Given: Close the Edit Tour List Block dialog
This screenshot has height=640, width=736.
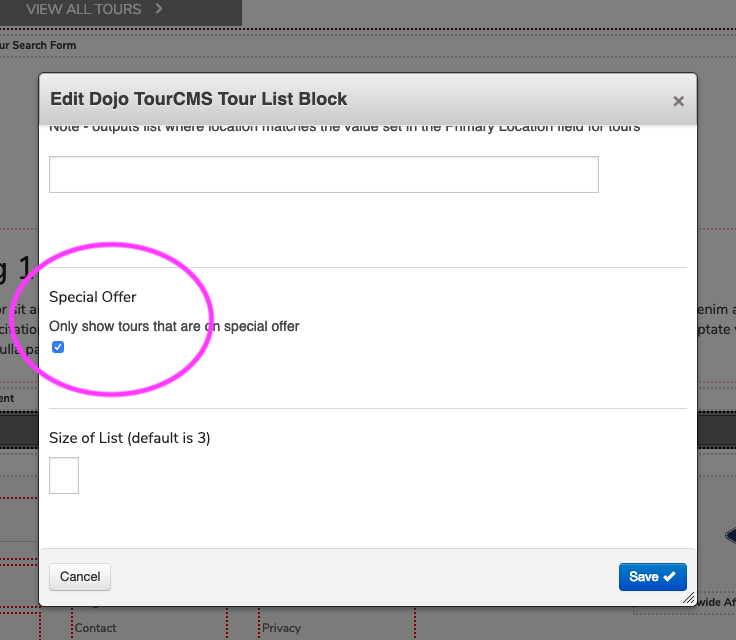Looking at the screenshot, I should point(678,101).
